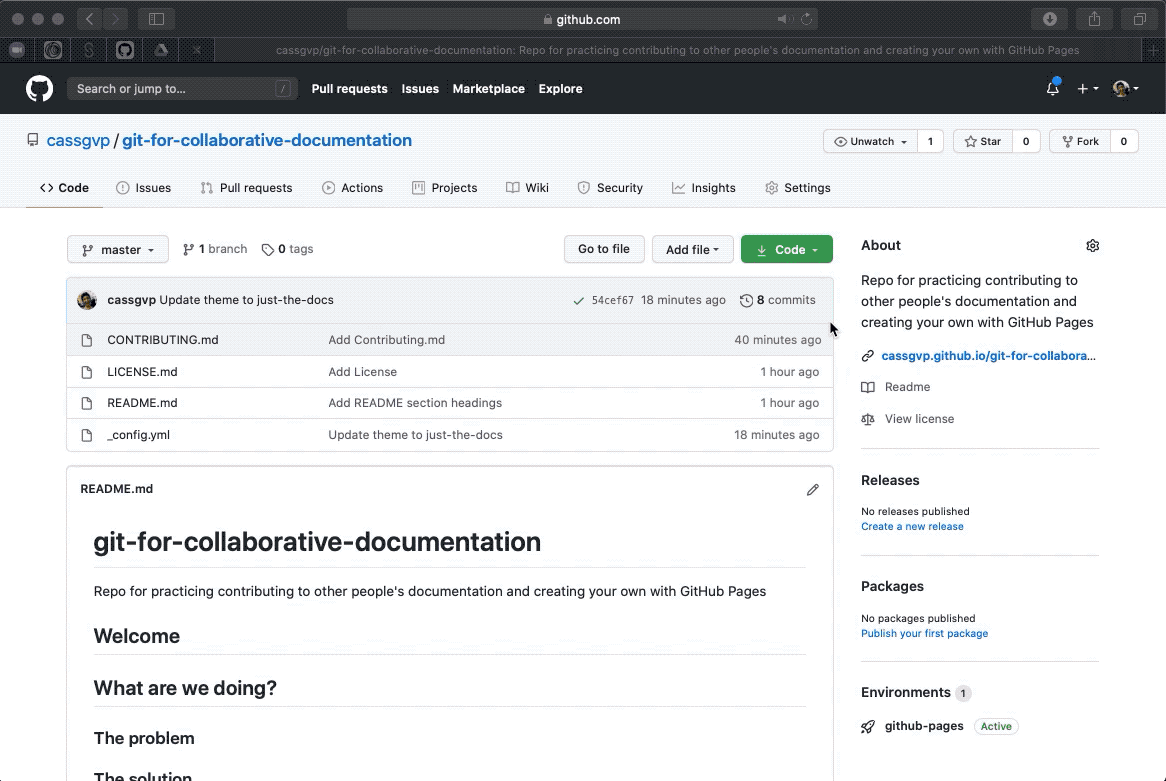Reload the page with refresh icon
The width and height of the screenshot is (1166, 781).
coord(806,19)
